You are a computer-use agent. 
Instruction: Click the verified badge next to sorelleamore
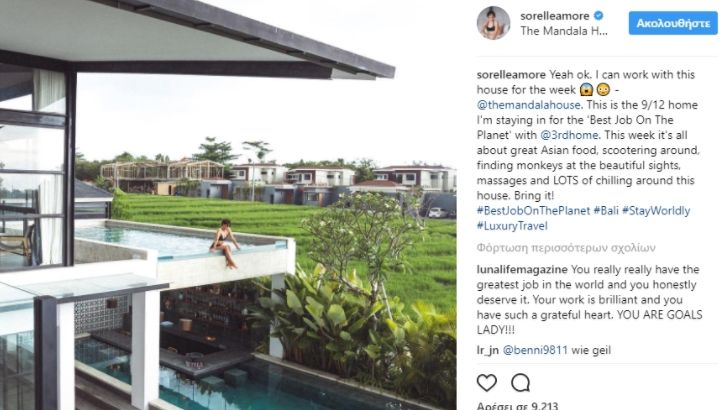point(598,16)
